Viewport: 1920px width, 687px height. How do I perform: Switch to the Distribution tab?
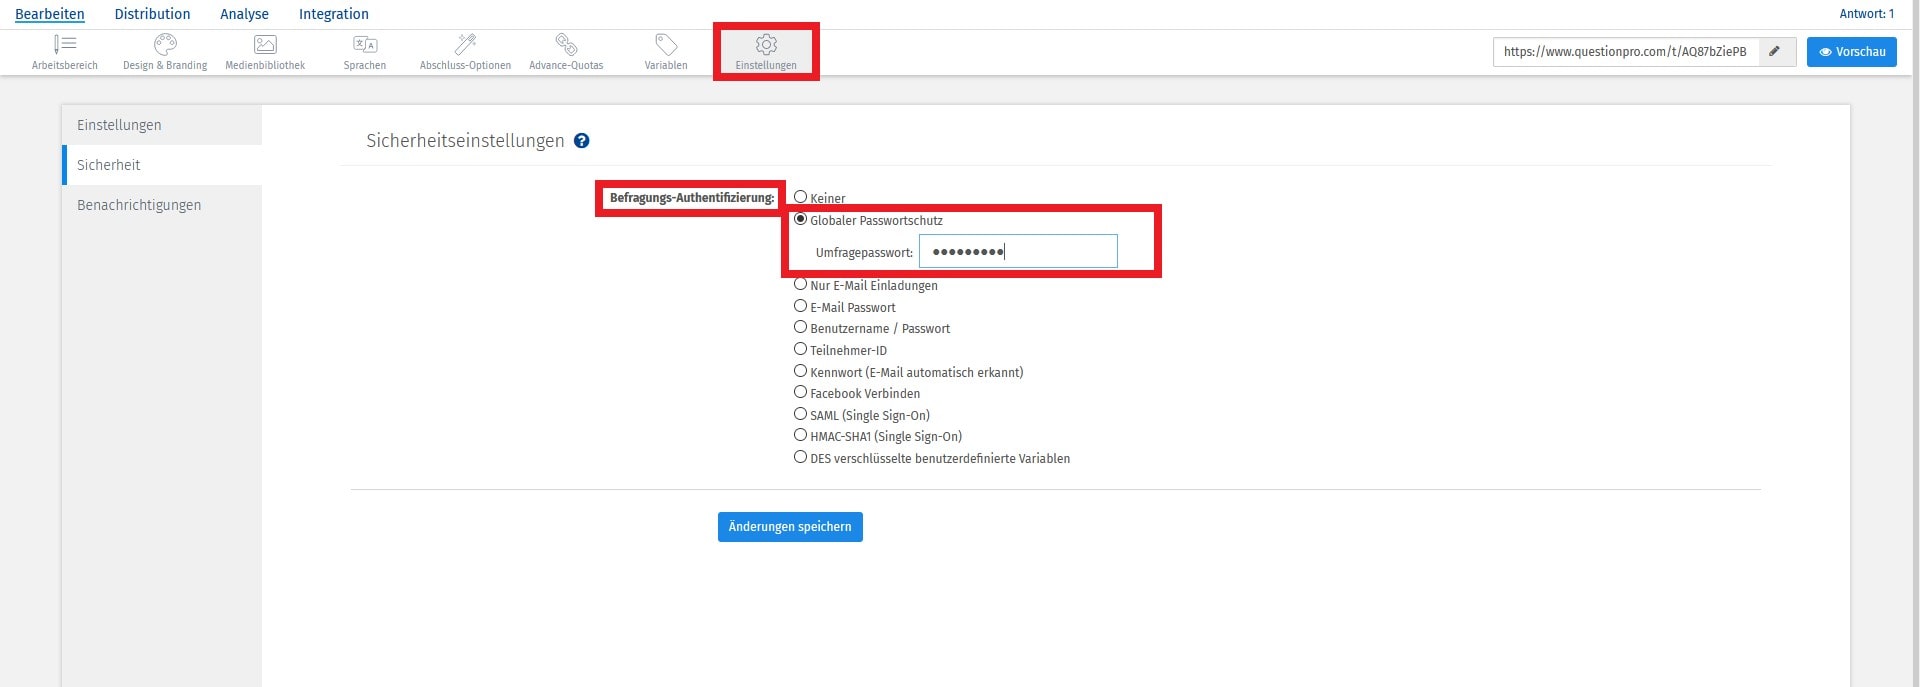point(152,14)
